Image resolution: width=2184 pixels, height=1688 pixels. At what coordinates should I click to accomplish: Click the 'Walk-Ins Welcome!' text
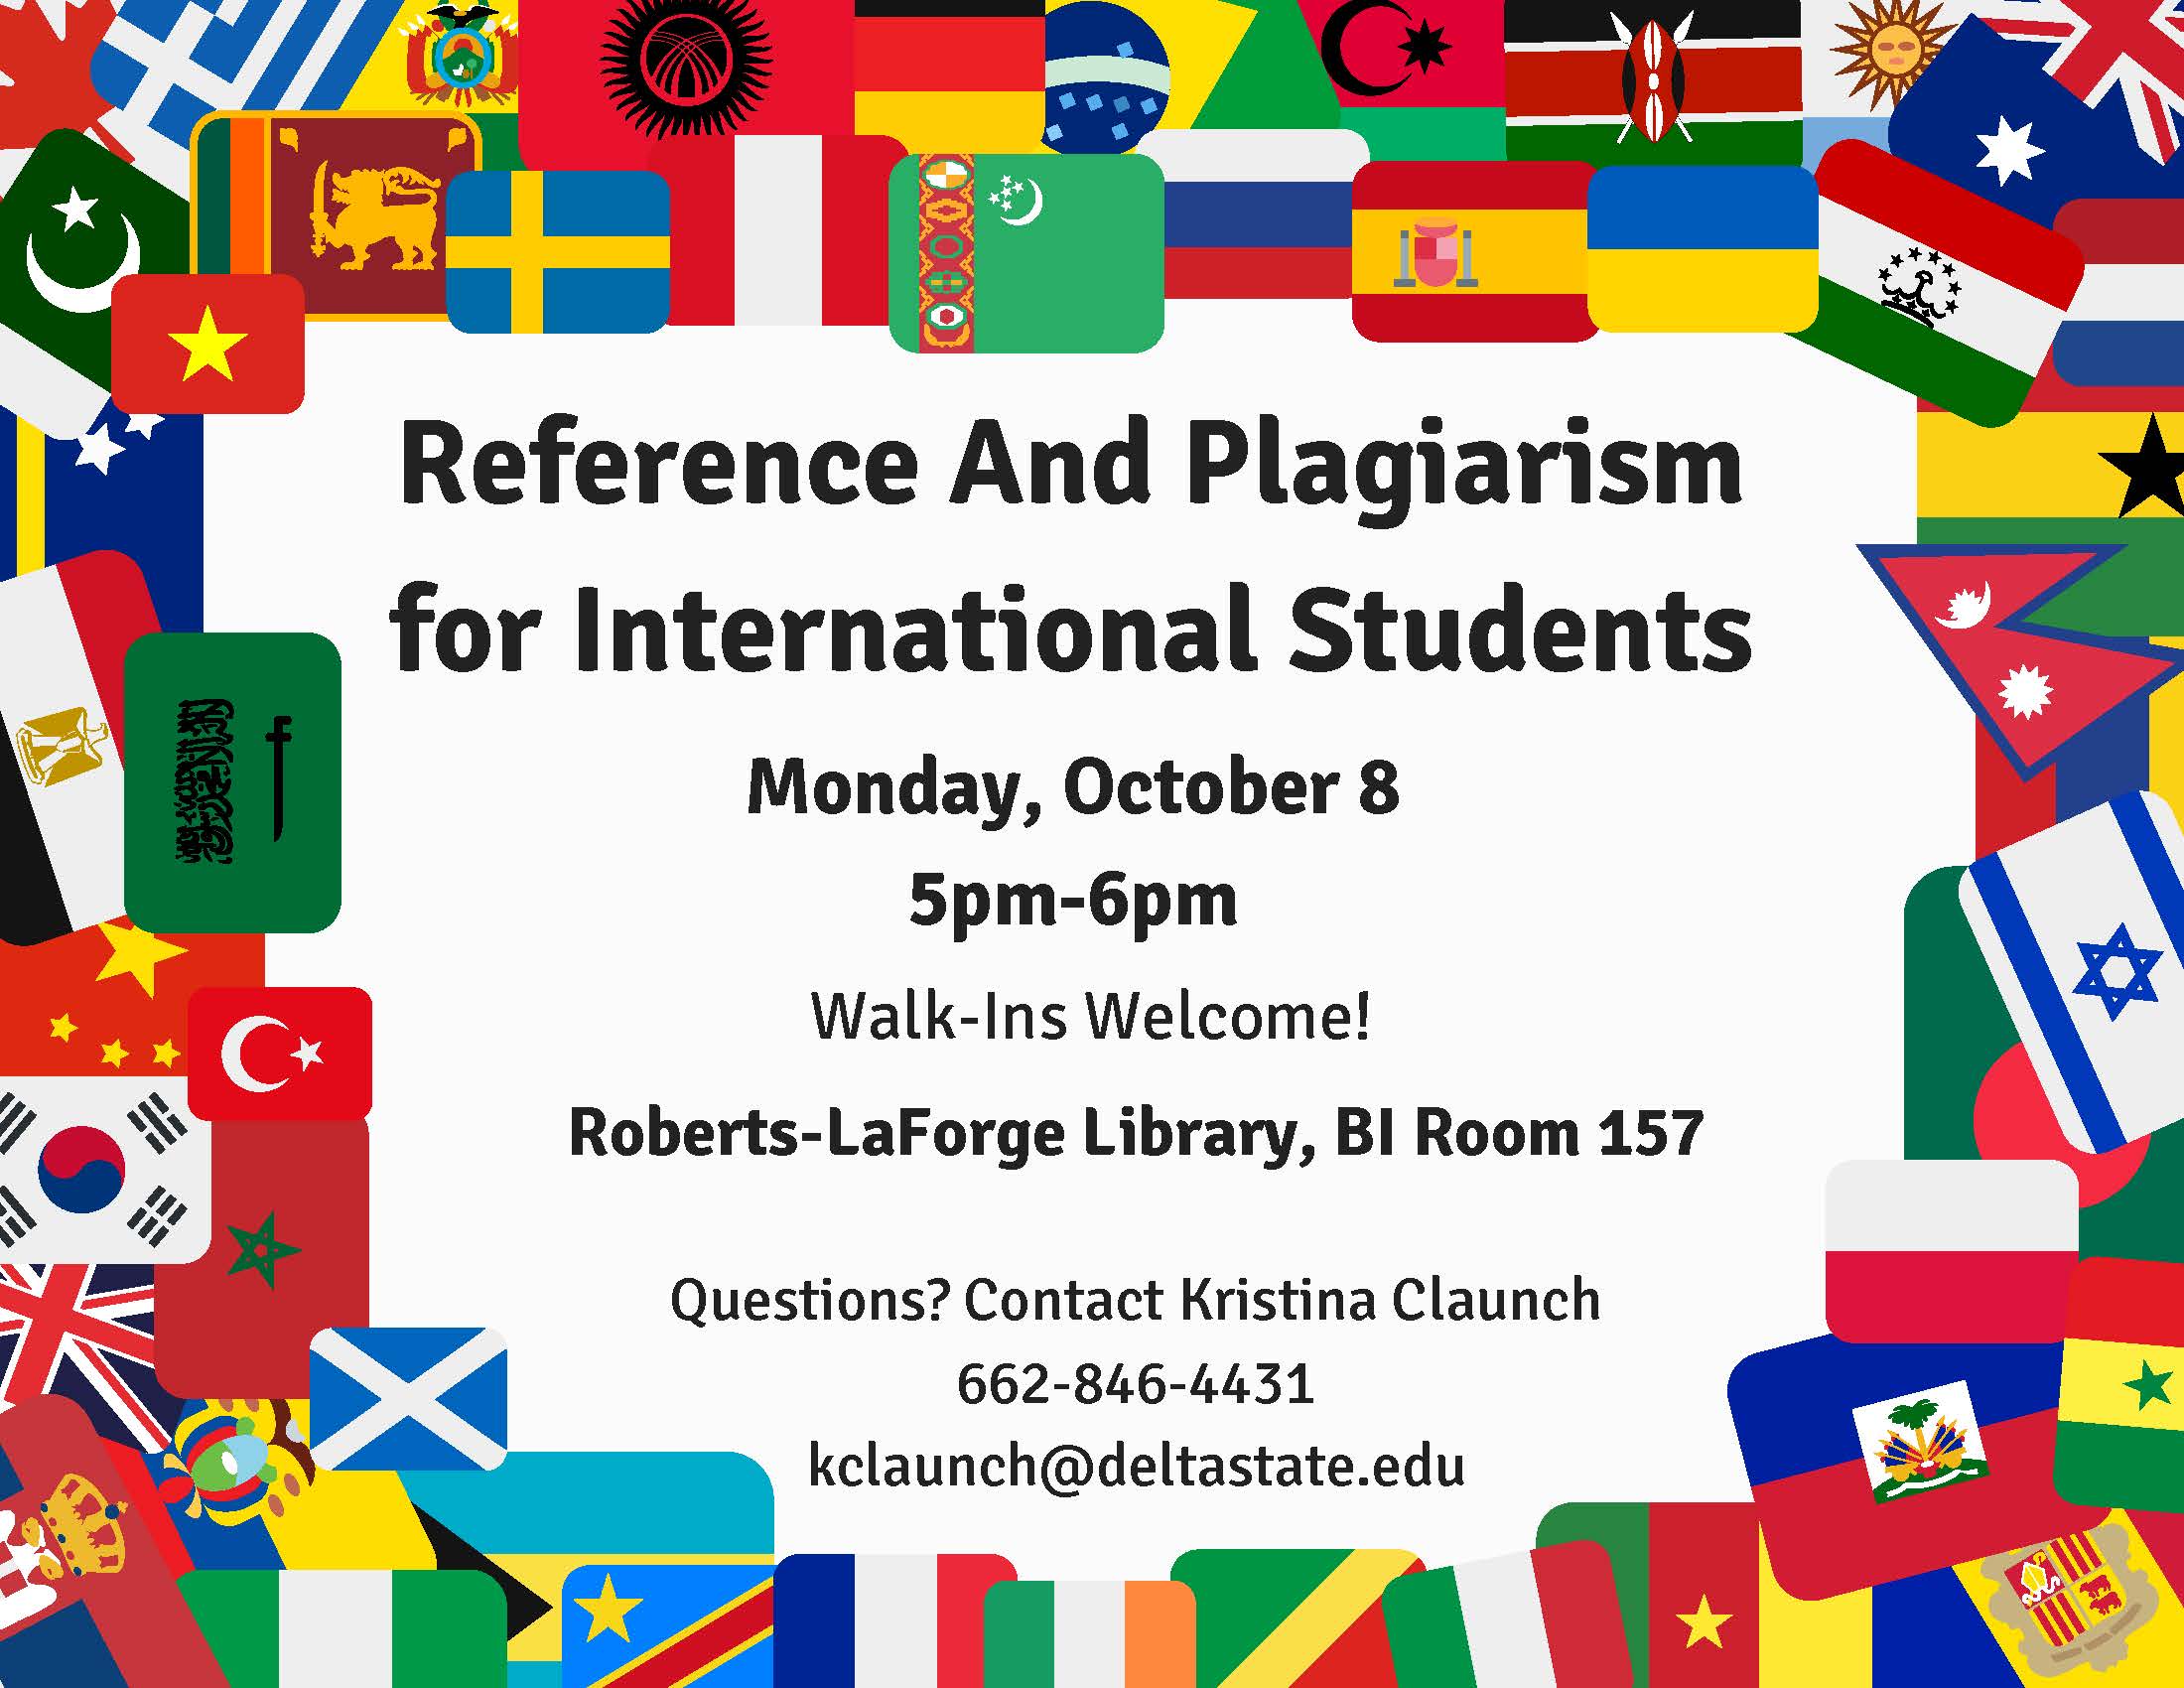(x=1090, y=1016)
